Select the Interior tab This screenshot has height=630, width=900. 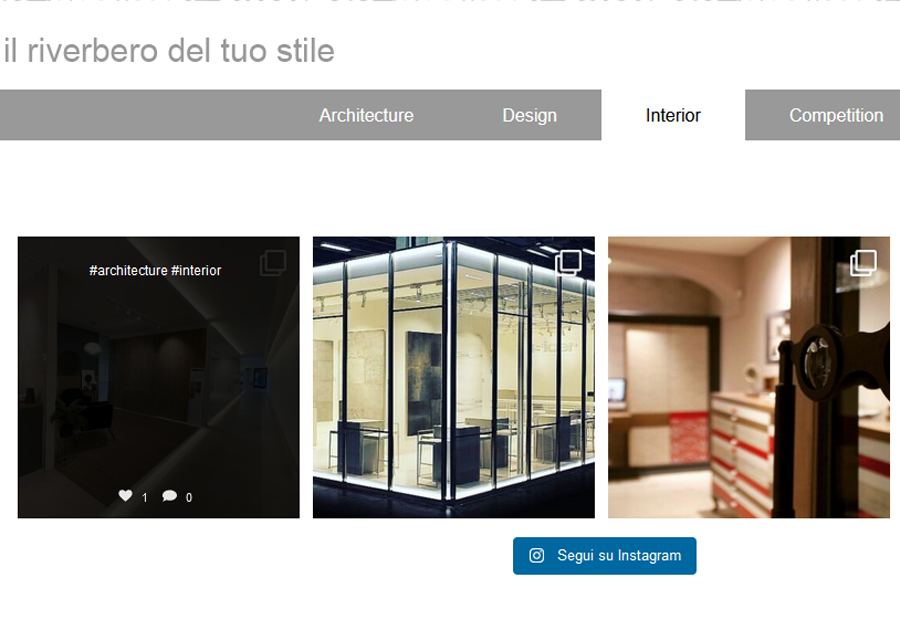tap(673, 115)
